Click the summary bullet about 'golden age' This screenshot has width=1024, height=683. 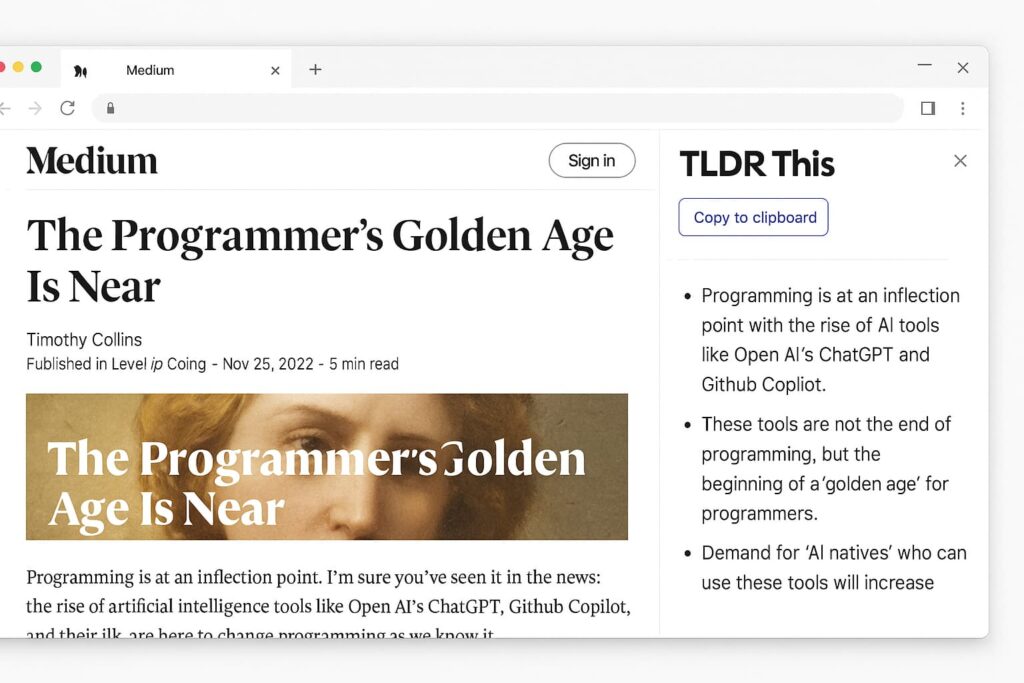click(825, 469)
